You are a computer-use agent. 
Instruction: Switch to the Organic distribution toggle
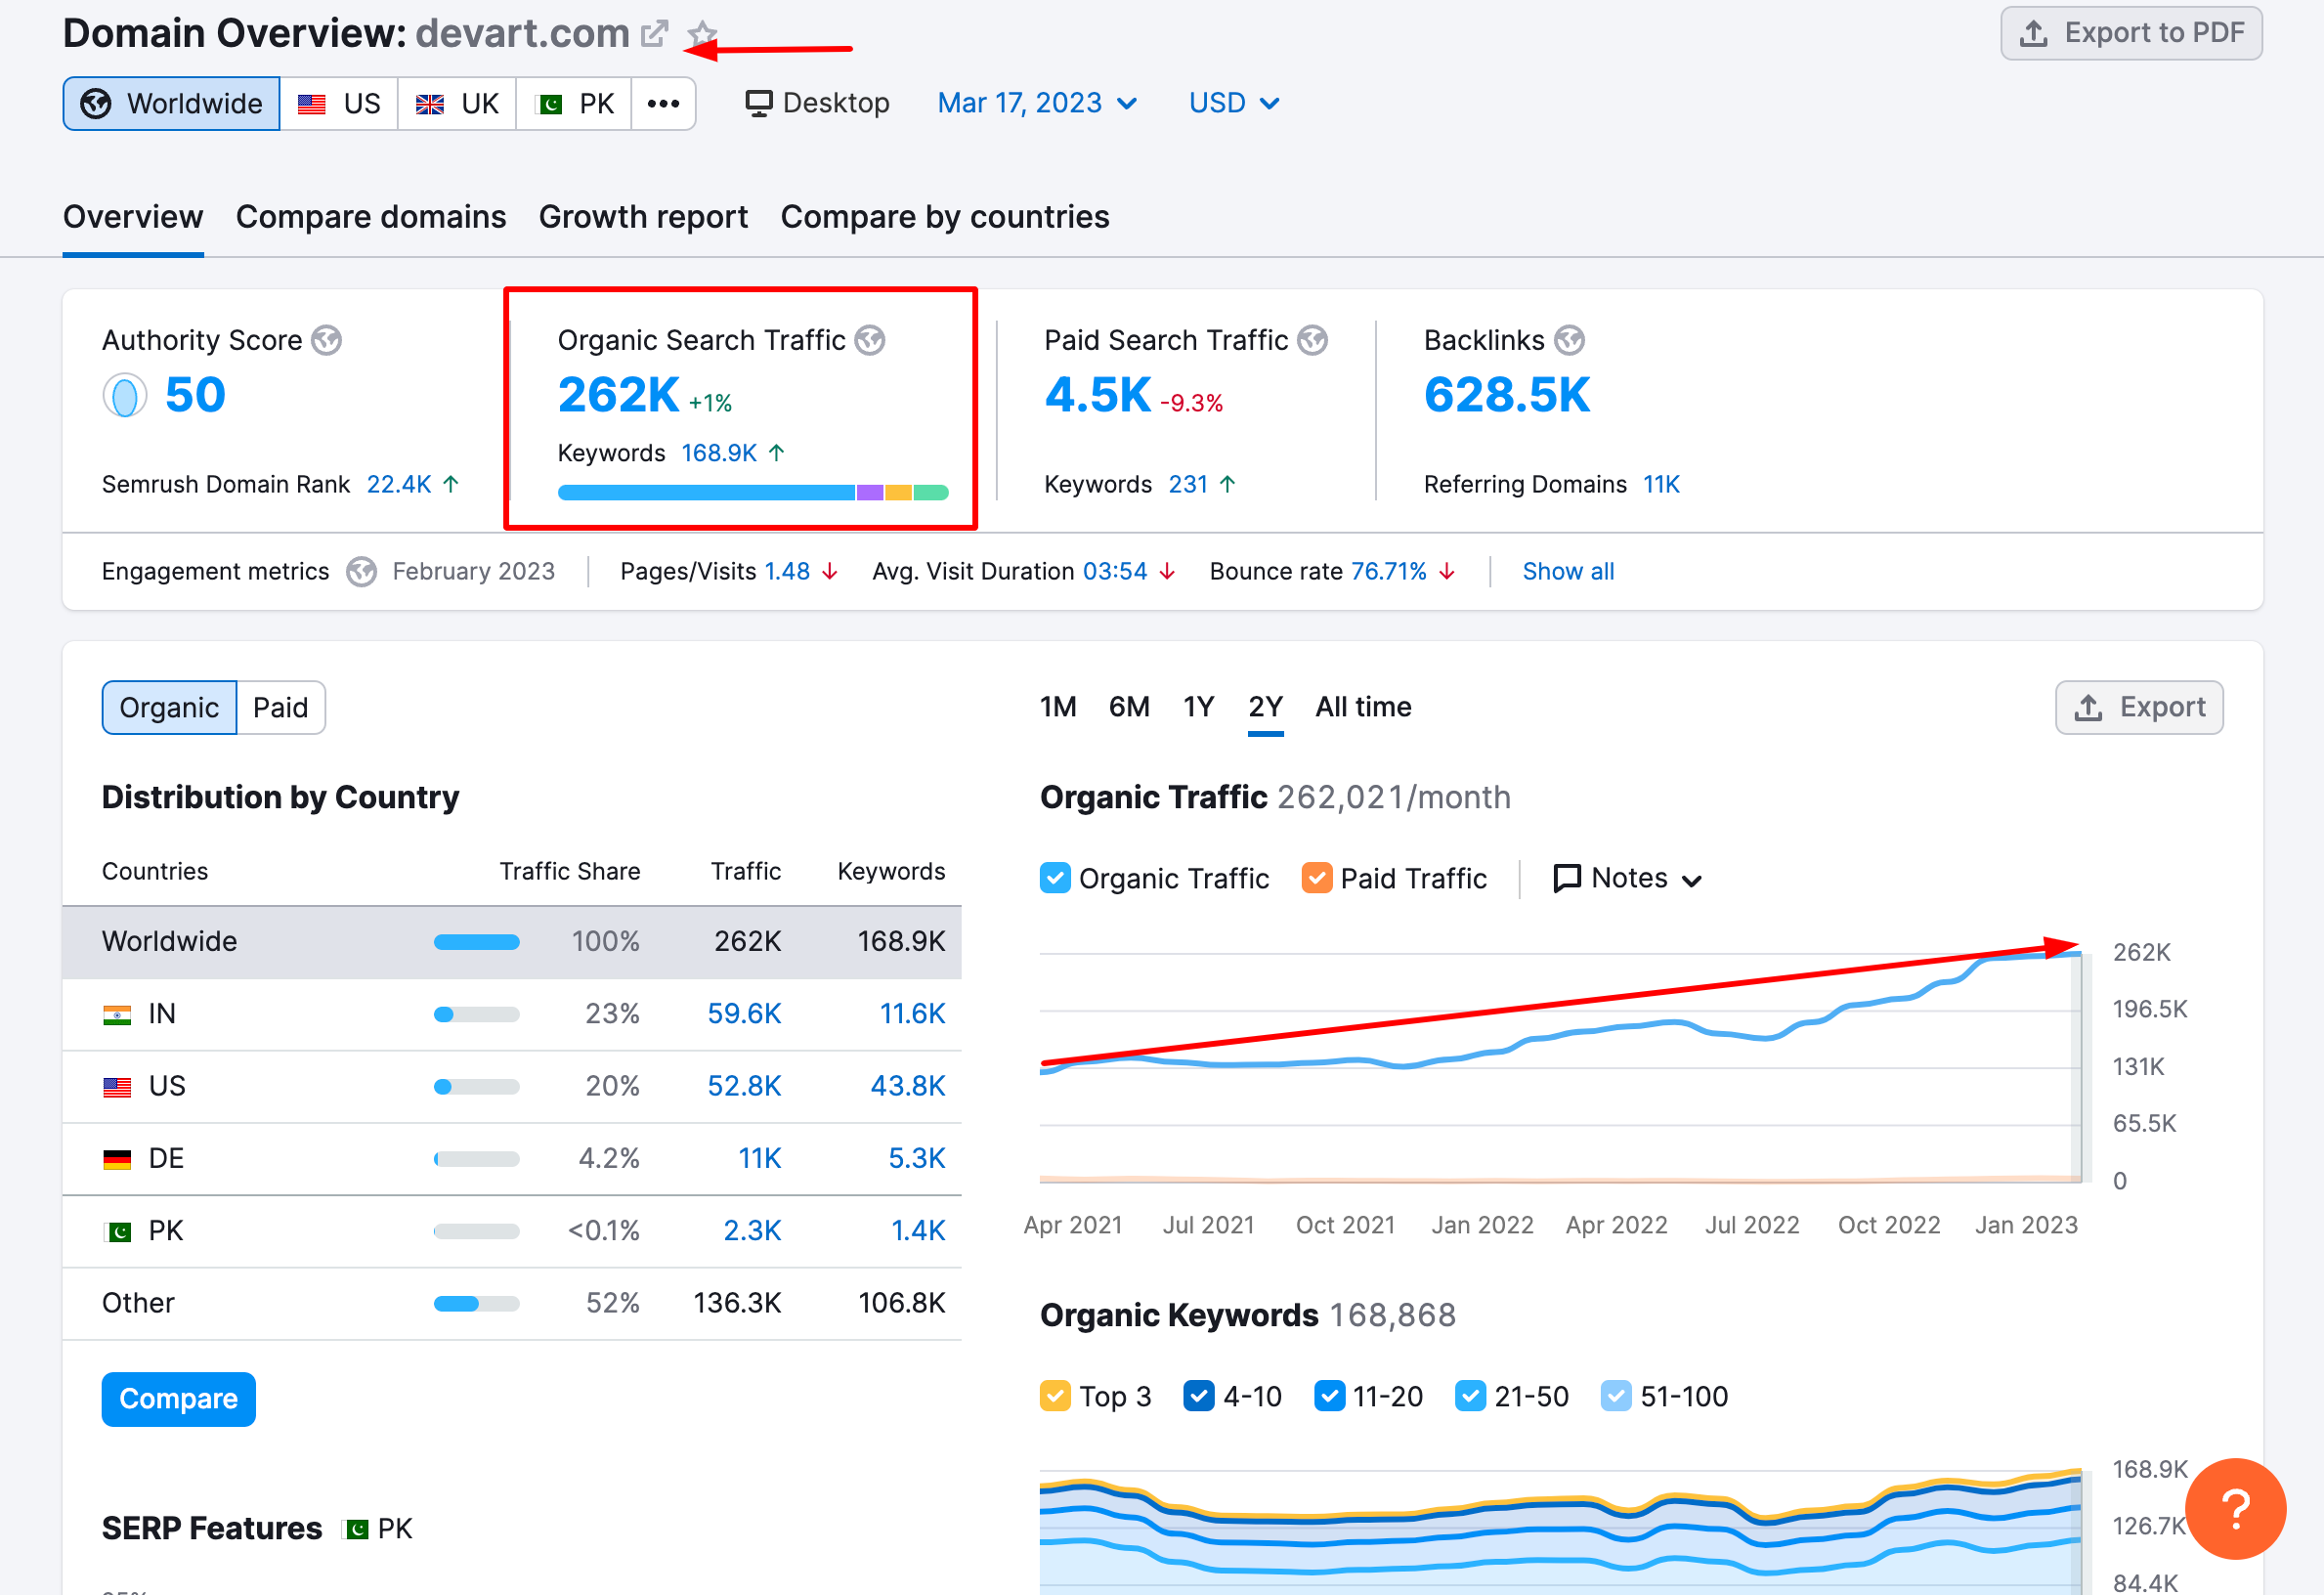(169, 709)
